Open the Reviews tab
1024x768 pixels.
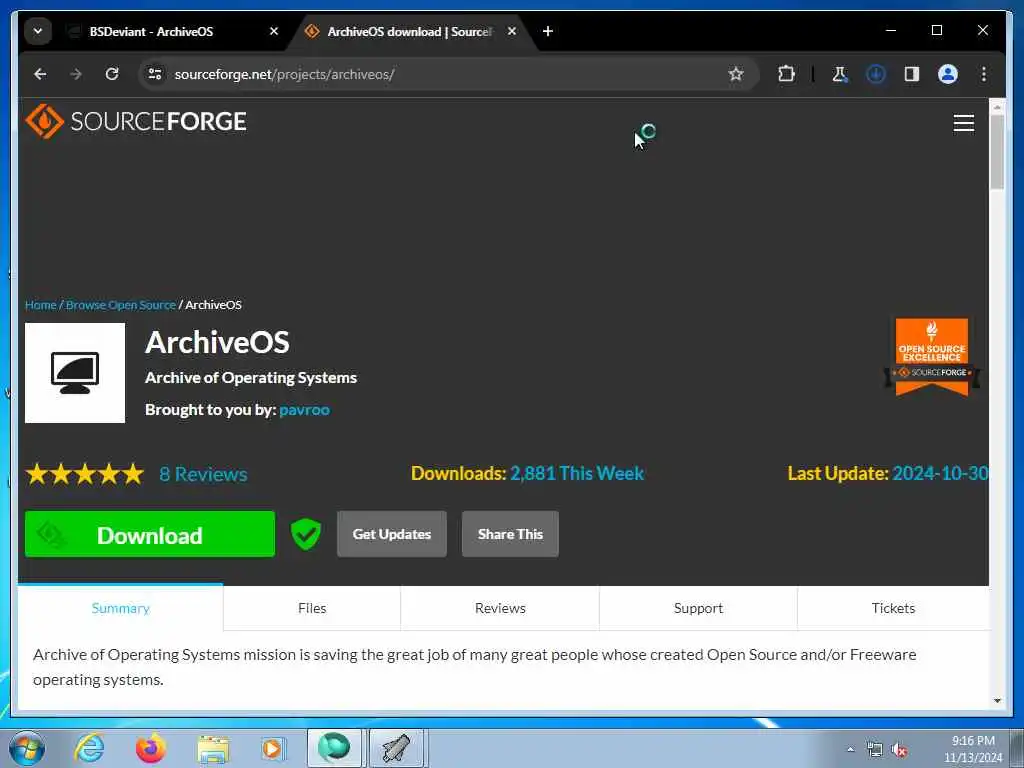(500, 608)
